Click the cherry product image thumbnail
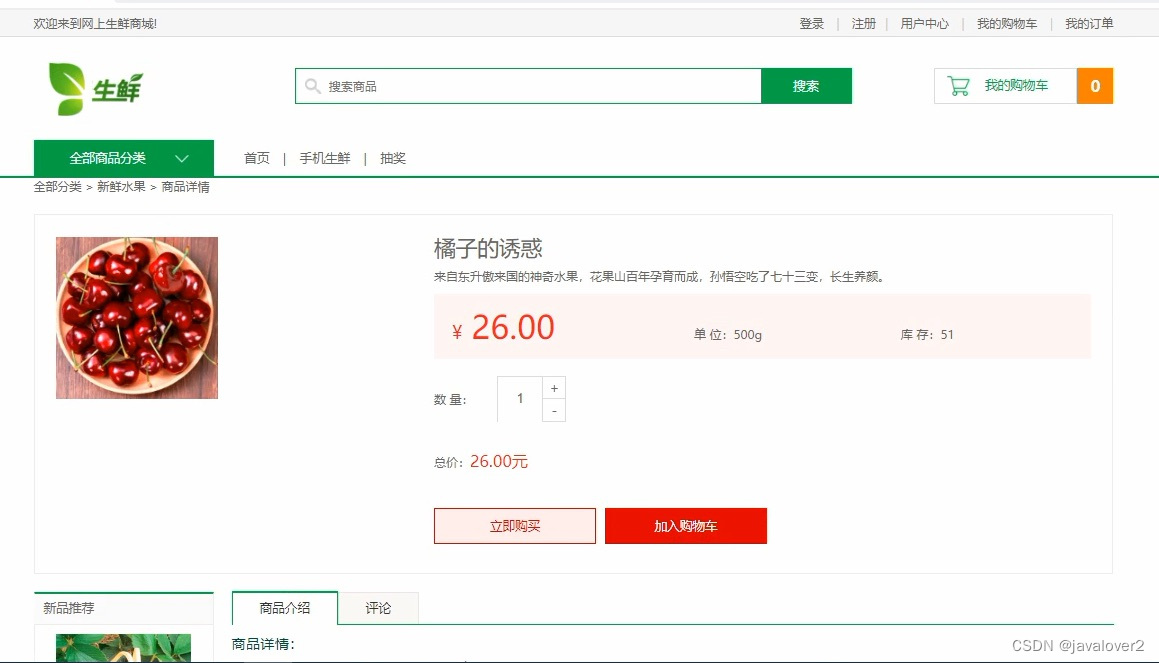 136,317
